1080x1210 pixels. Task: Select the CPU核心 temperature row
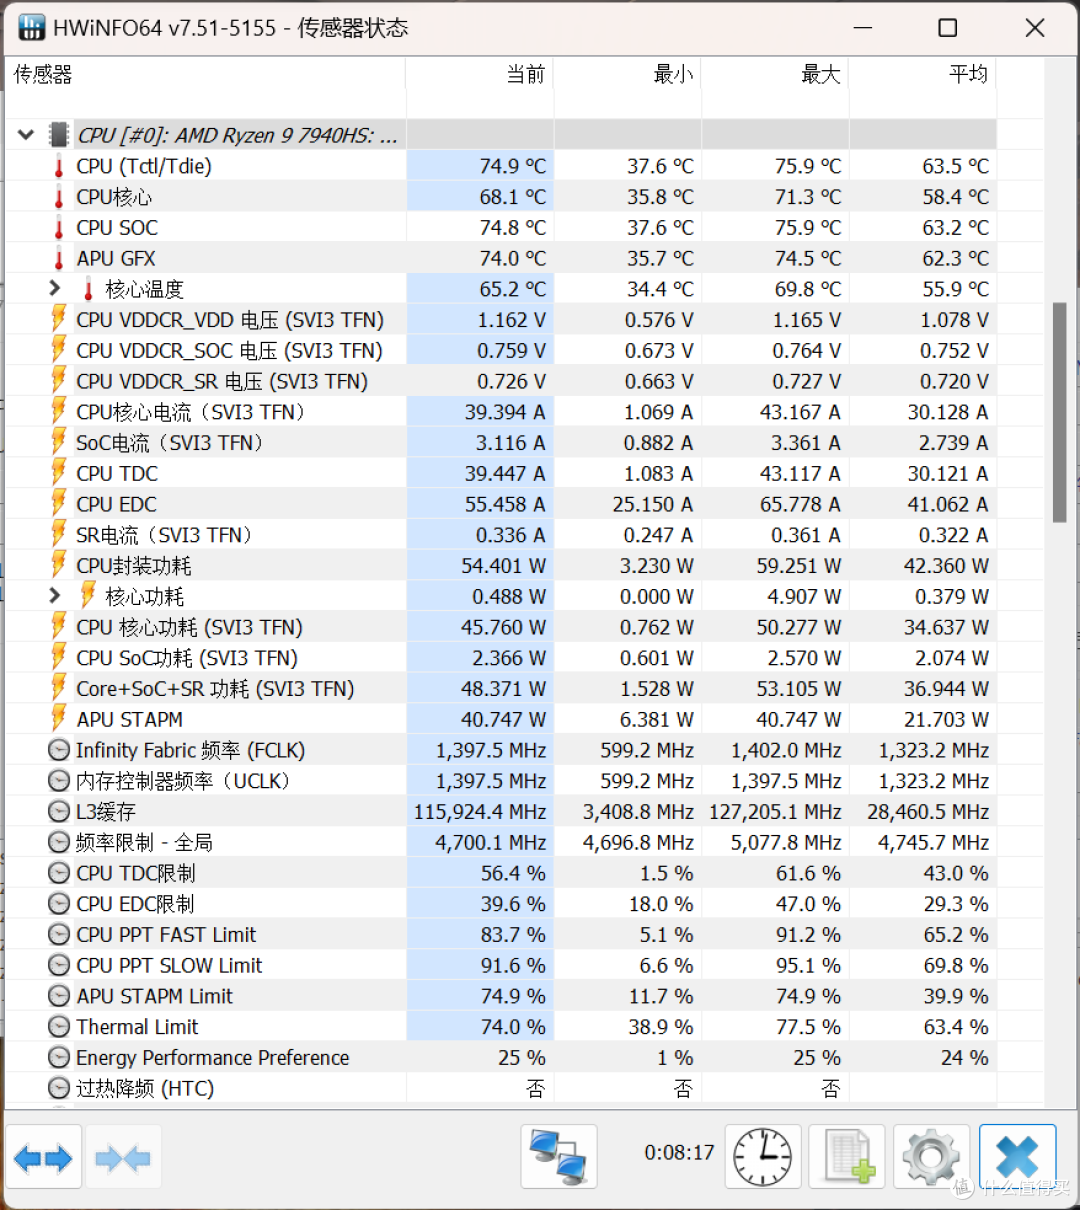pos(501,197)
